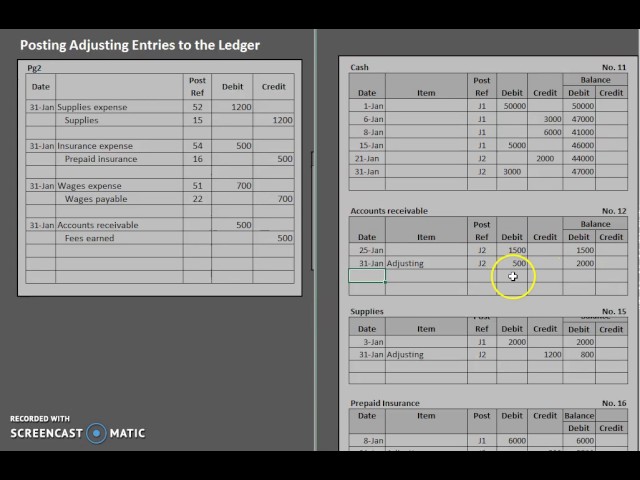Select balance 44000 in Cash ledger
The height and width of the screenshot is (480, 640).
tap(579, 158)
